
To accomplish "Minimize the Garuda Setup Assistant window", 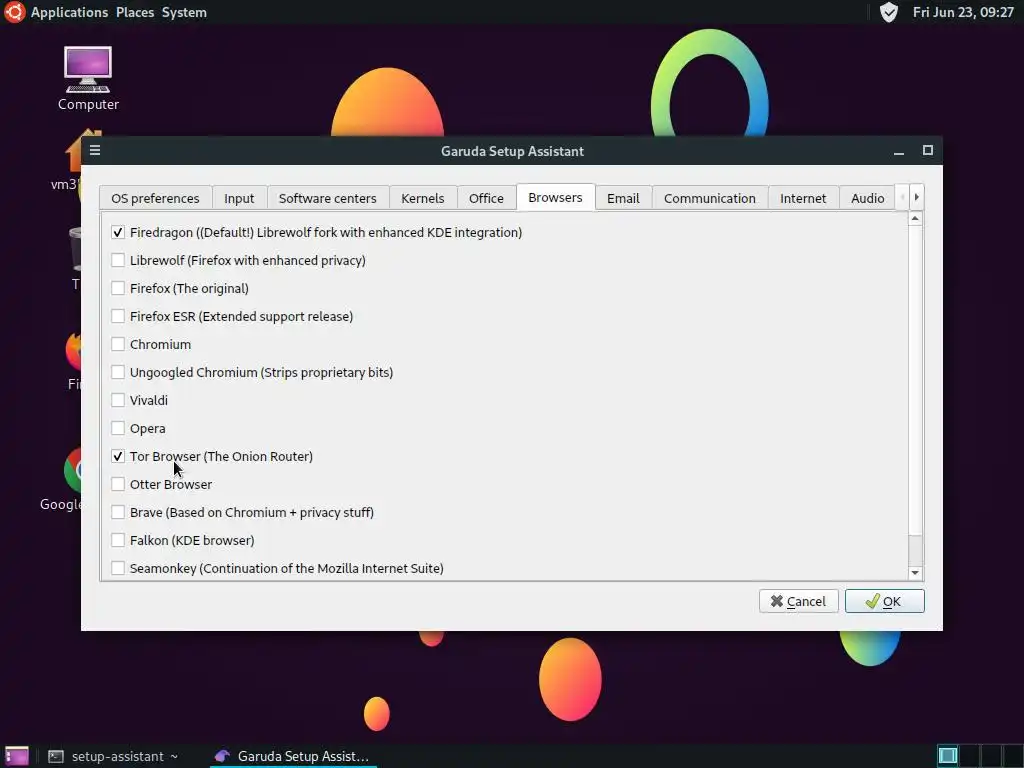I will click(899, 151).
